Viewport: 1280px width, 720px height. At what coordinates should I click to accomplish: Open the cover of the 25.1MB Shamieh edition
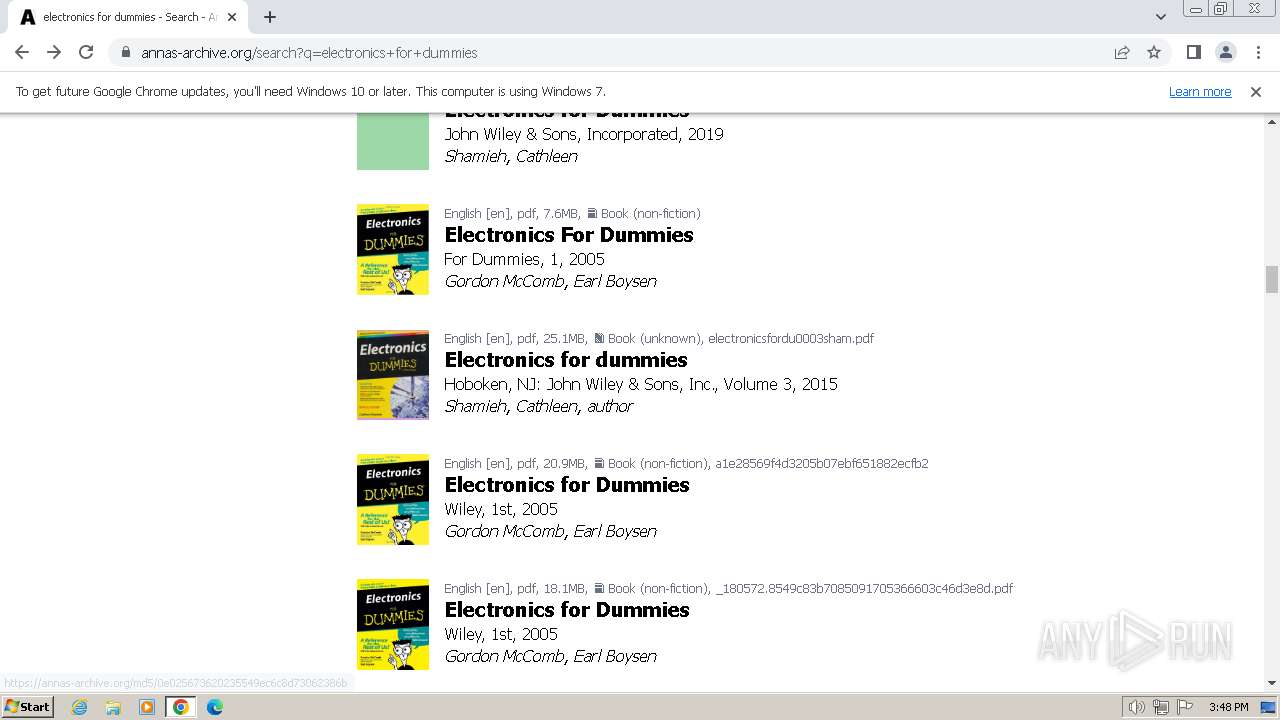[x=393, y=375]
